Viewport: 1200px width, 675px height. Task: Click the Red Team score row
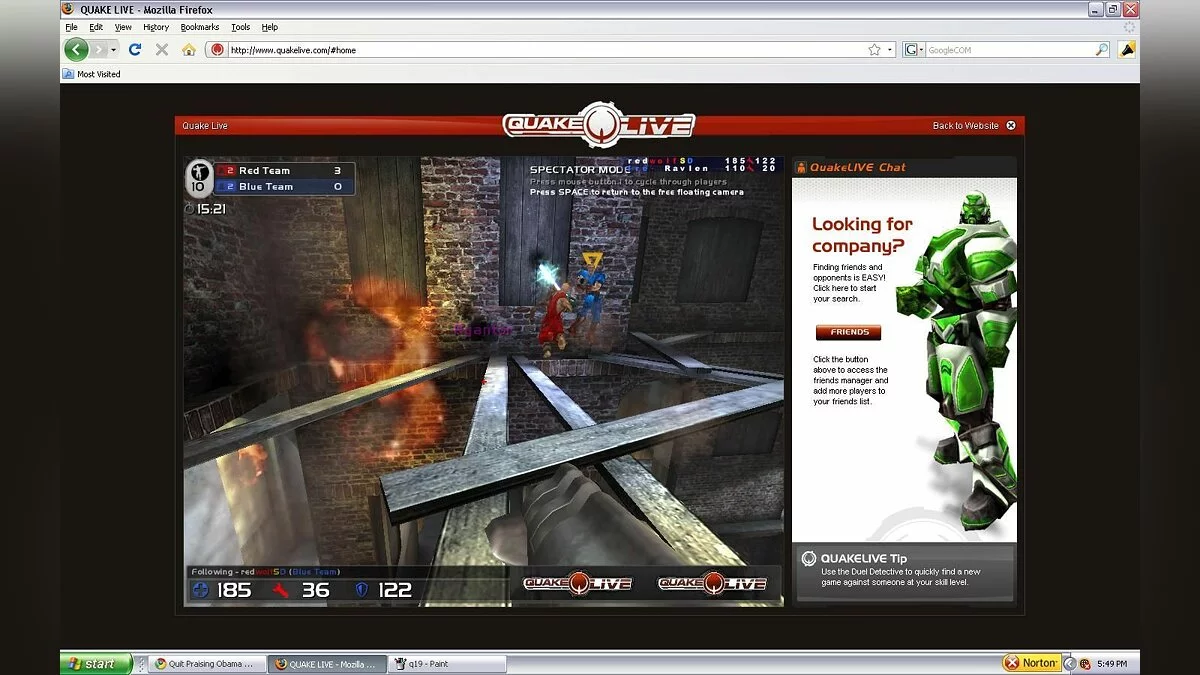point(284,171)
